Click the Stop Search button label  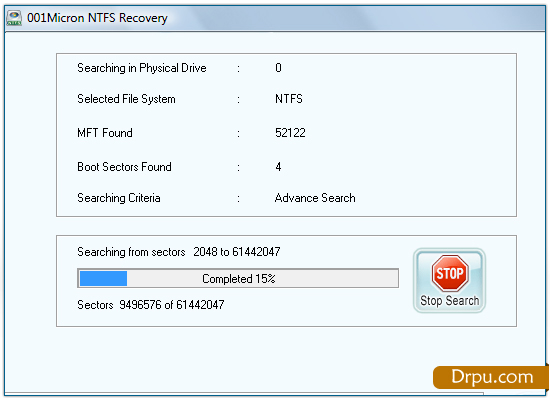point(450,301)
